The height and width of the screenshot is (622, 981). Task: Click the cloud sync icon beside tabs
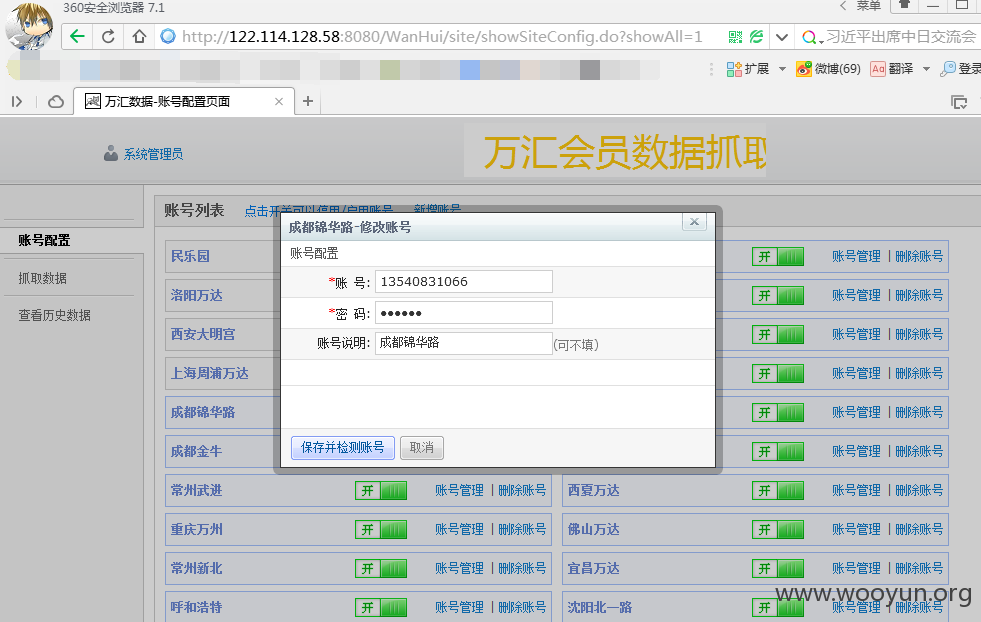point(56,101)
